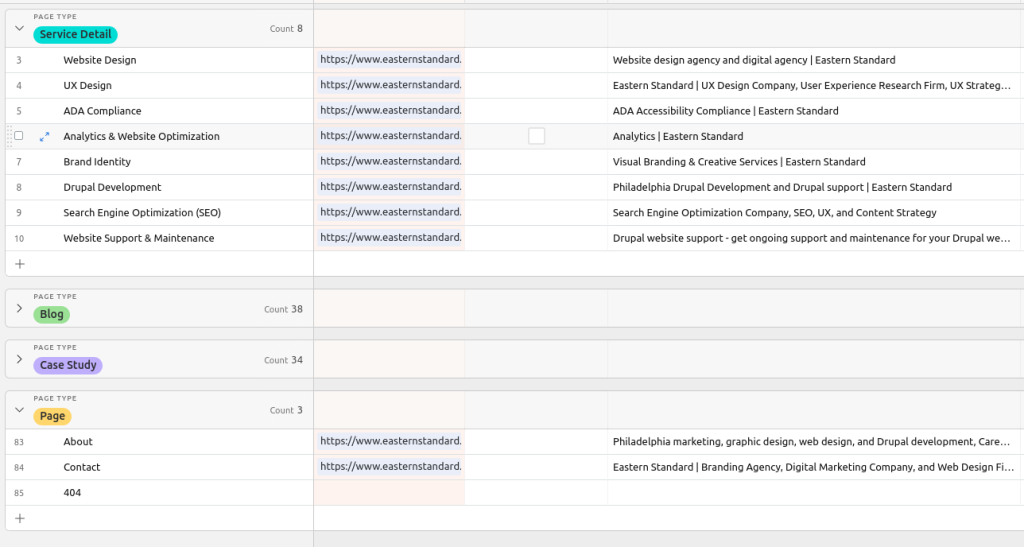
Task: Click the yellow Page type tag
Action: coord(52,416)
